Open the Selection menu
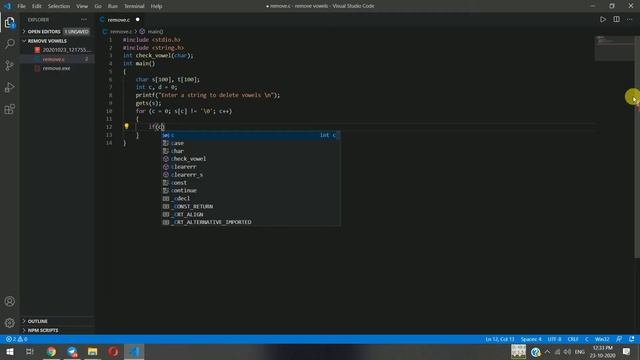The width and height of the screenshot is (640, 360). point(59,6)
